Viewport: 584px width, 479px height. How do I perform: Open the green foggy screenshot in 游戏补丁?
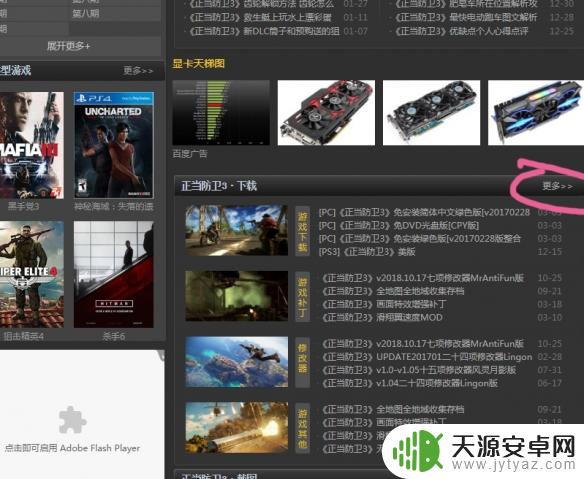[x=237, y=296]
